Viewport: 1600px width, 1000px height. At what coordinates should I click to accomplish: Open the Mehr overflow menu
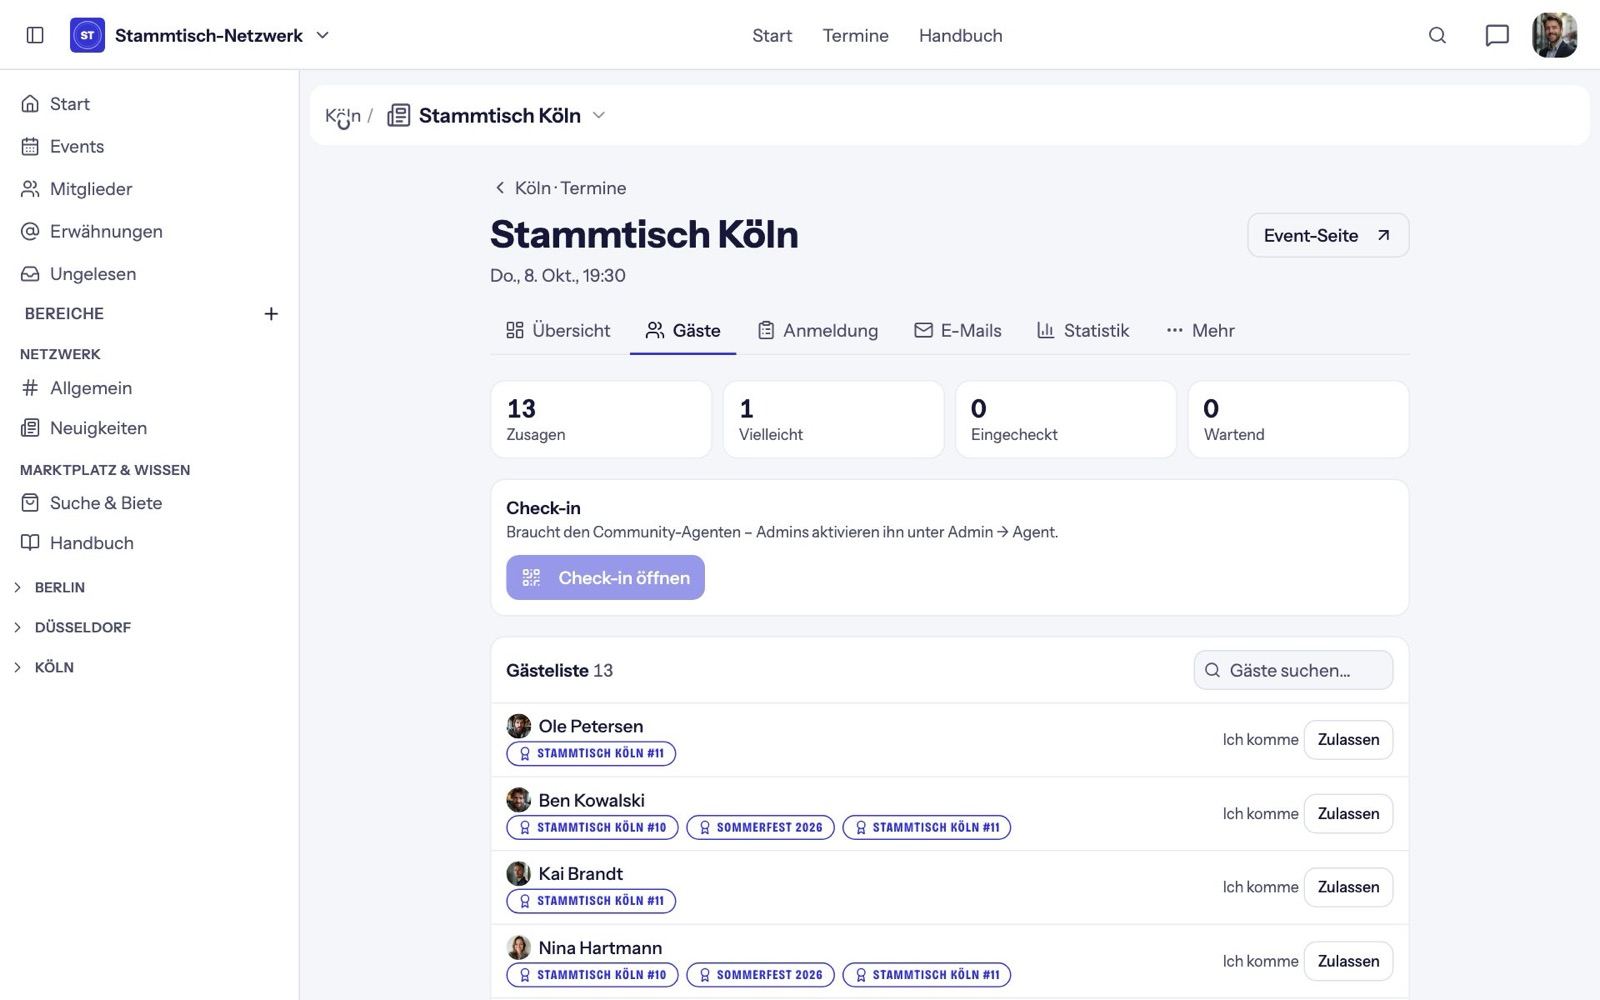point(1200,330)
